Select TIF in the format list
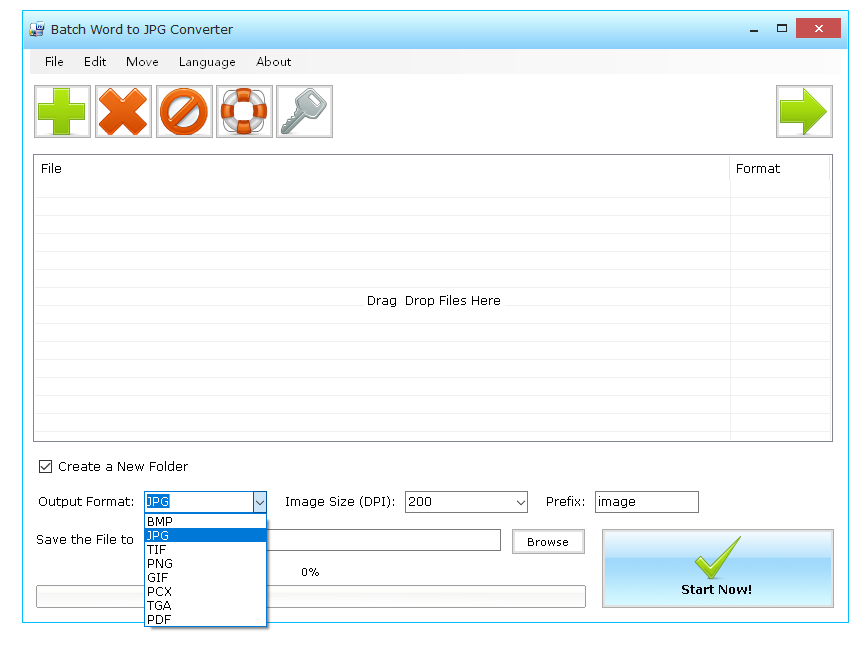 click(x=206, y=550)
